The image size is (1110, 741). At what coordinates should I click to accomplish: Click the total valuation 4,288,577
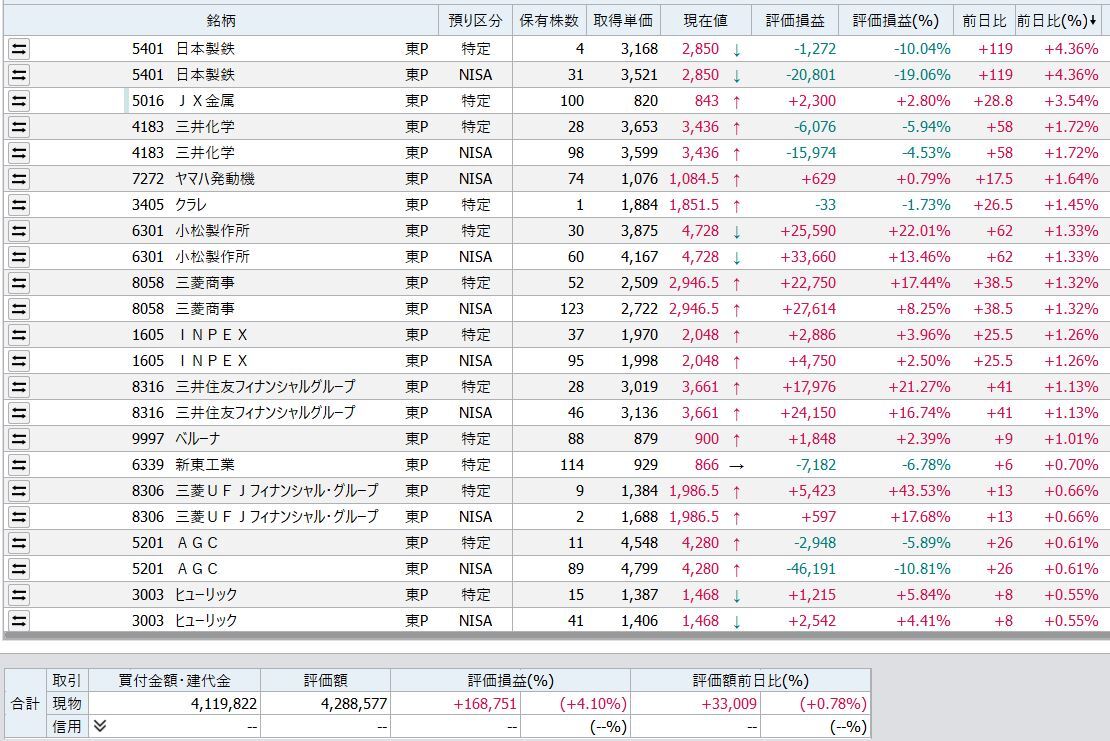354,703
